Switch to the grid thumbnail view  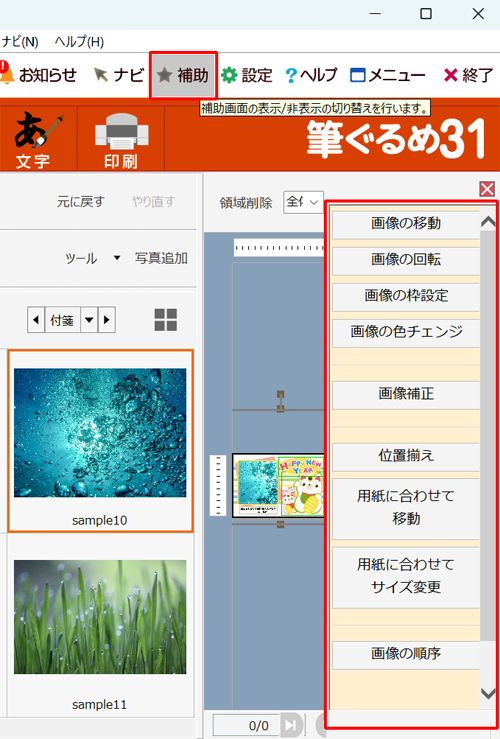click(166, 320)
